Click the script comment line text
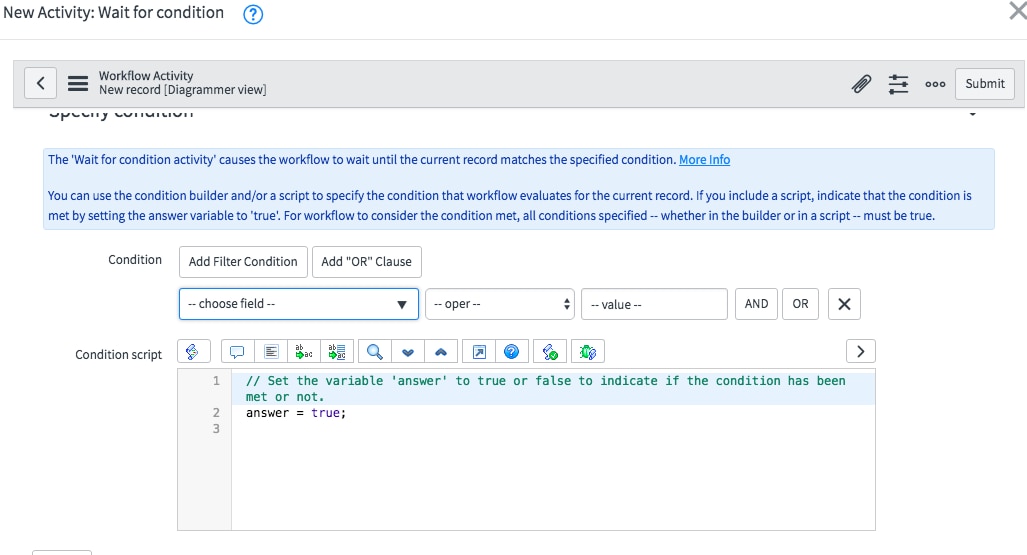The width and height of the screenshot is (1027, 555). pyautogui.click(x=546, y=389)
